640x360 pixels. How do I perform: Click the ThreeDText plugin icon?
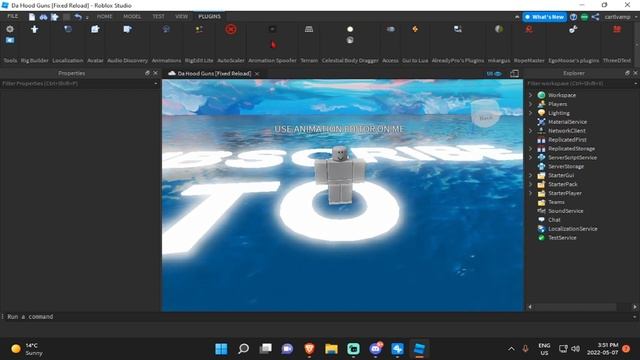[617, 29]
